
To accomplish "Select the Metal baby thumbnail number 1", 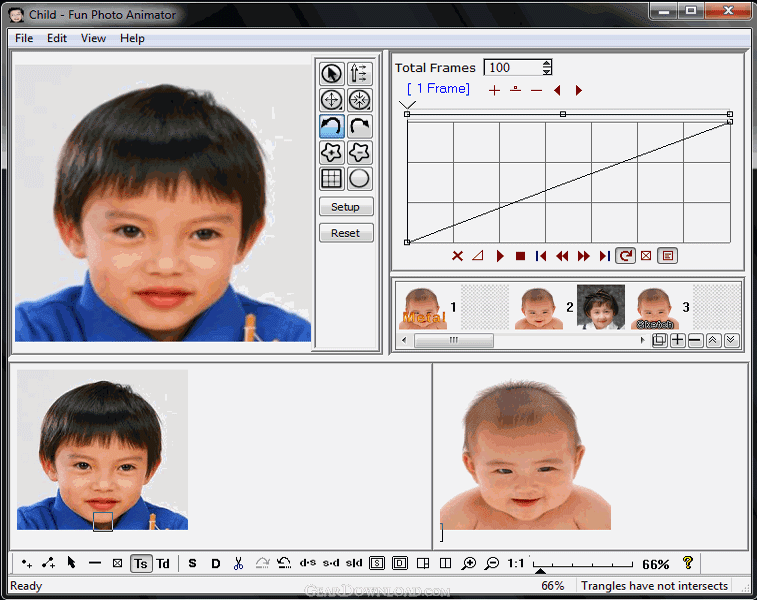I will [x=423, y=307].
